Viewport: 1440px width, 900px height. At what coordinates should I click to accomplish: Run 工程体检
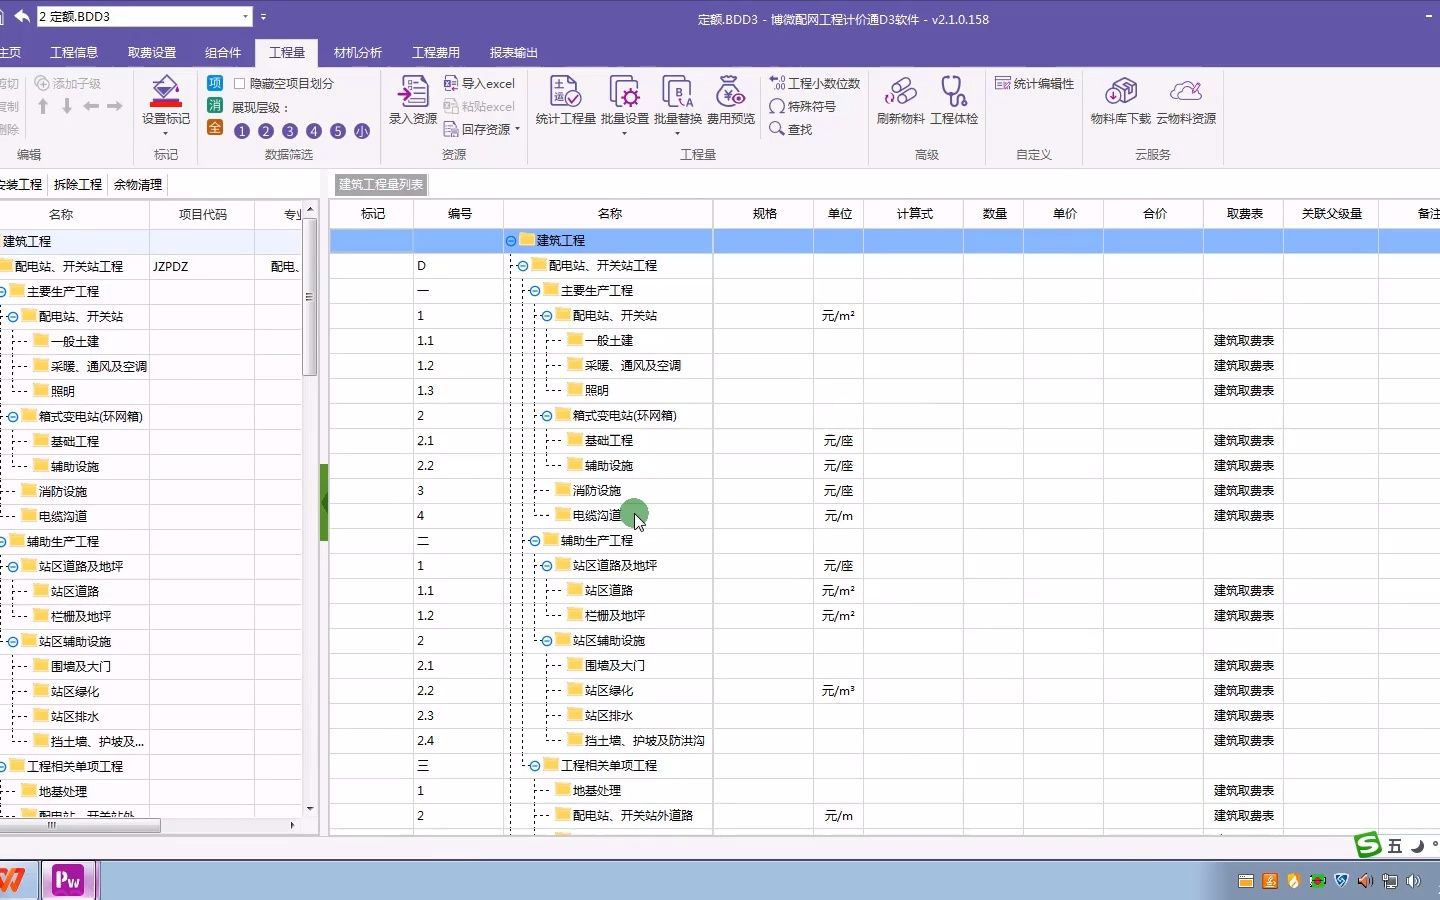tap(954, 100)
